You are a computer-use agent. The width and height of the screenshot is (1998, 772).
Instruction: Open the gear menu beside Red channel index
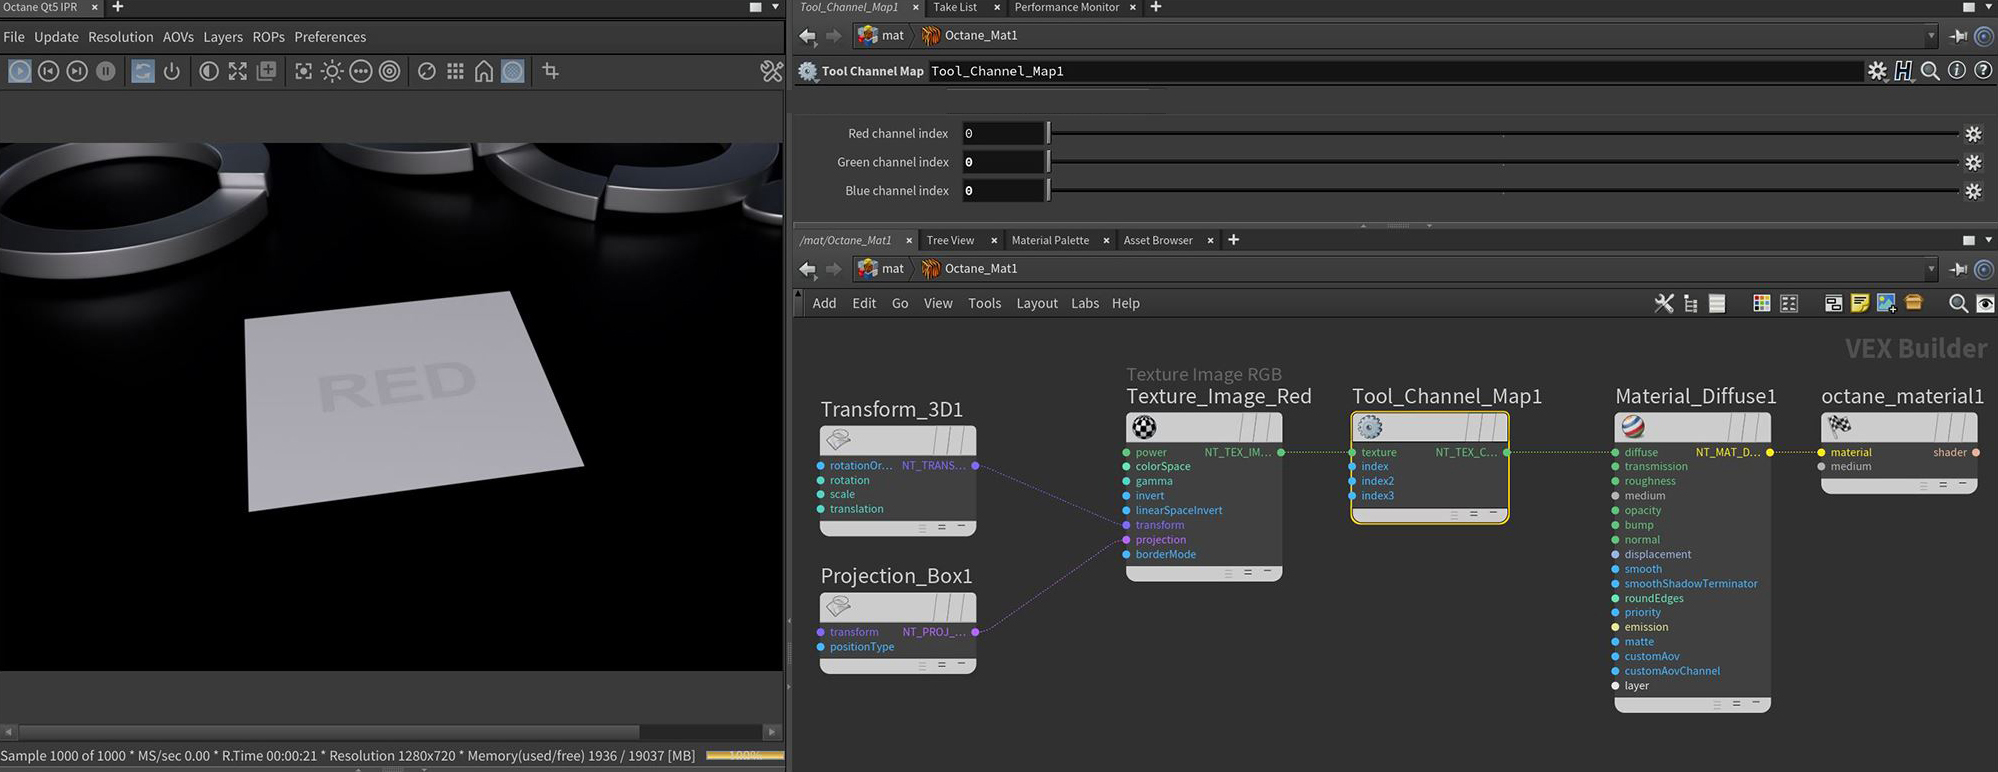coord(1973,134)
